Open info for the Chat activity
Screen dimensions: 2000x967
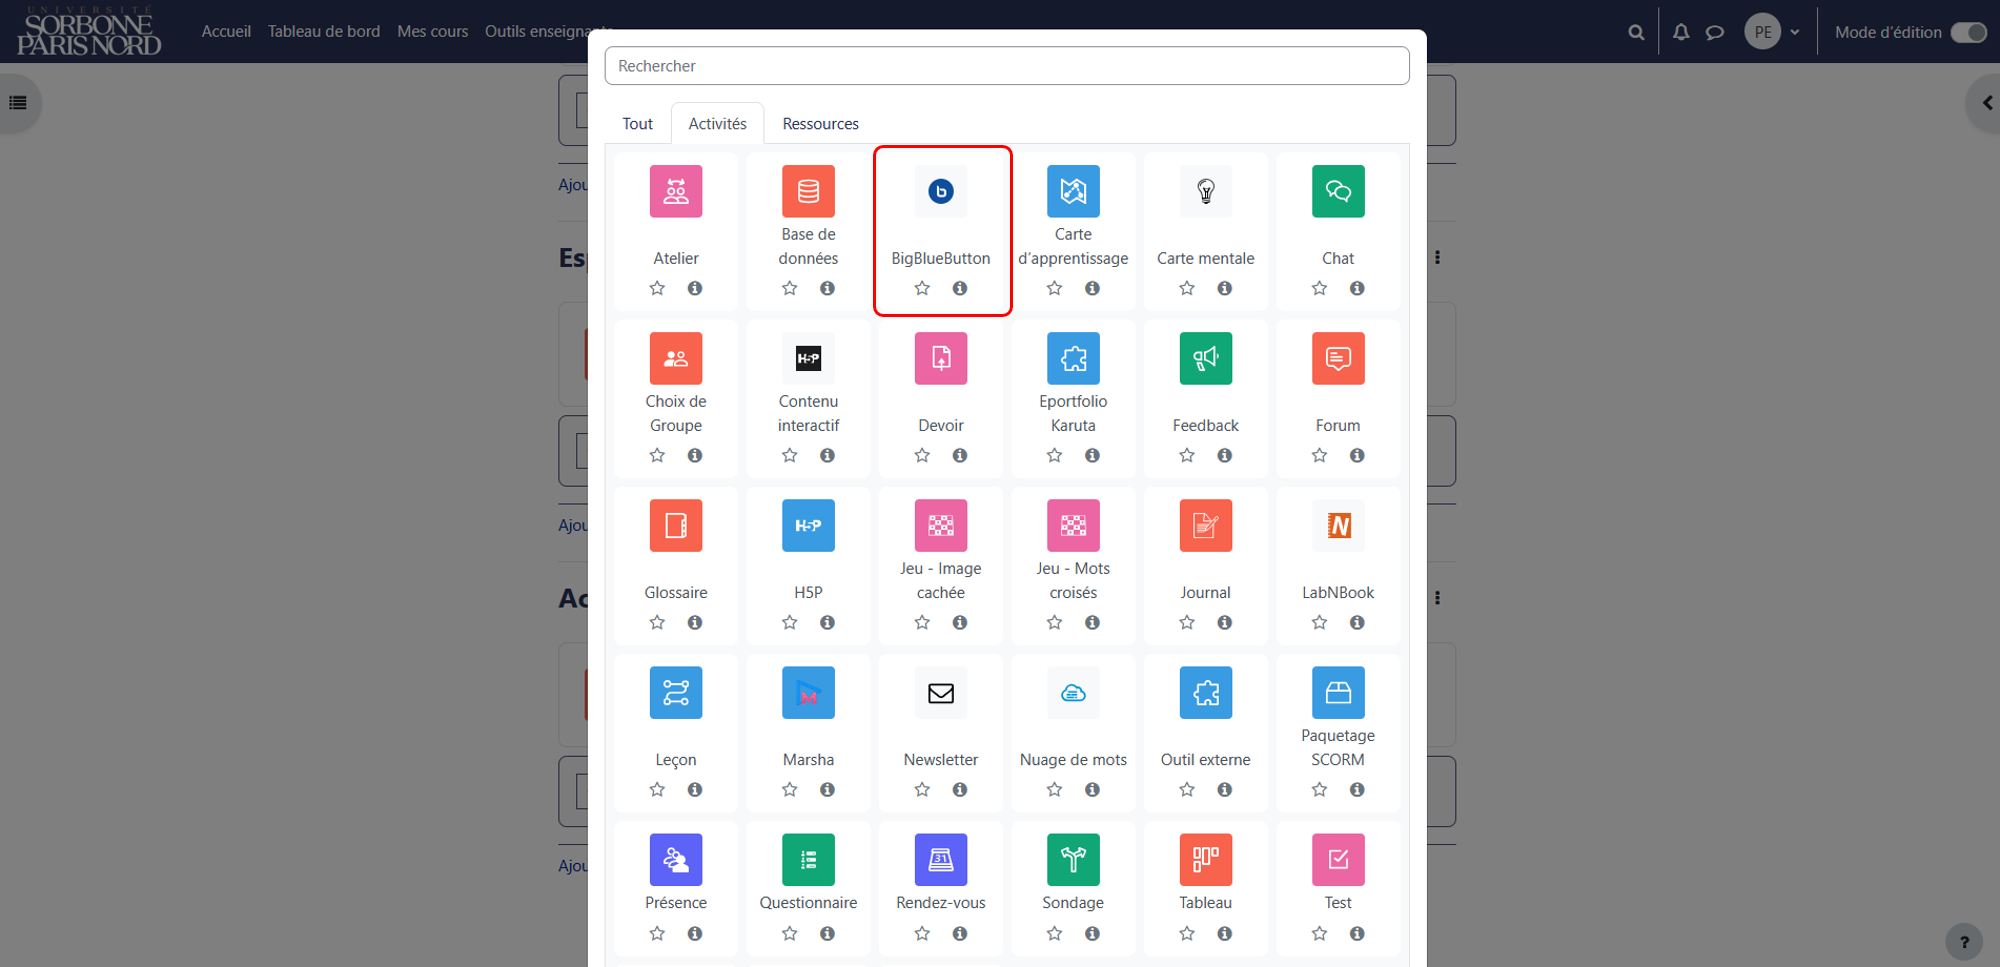point(1357,288)
